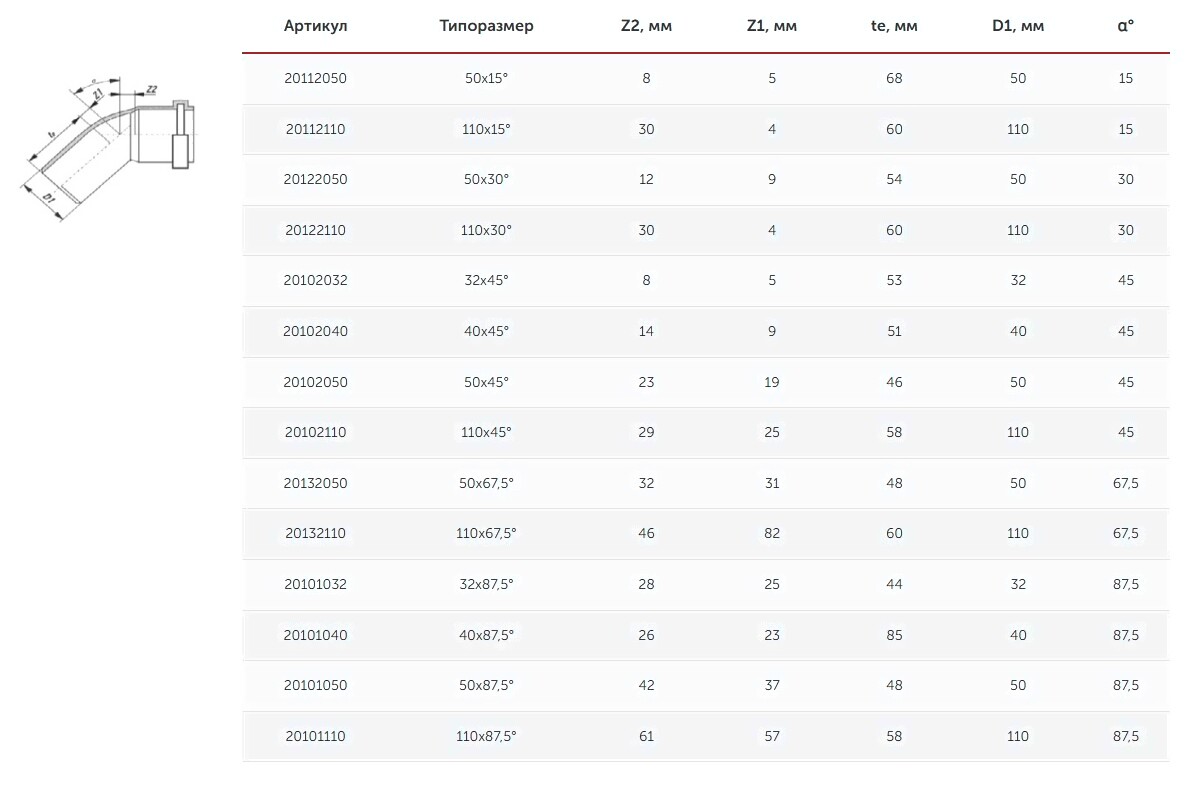Select article number 20112110

(x=315, y=129)
